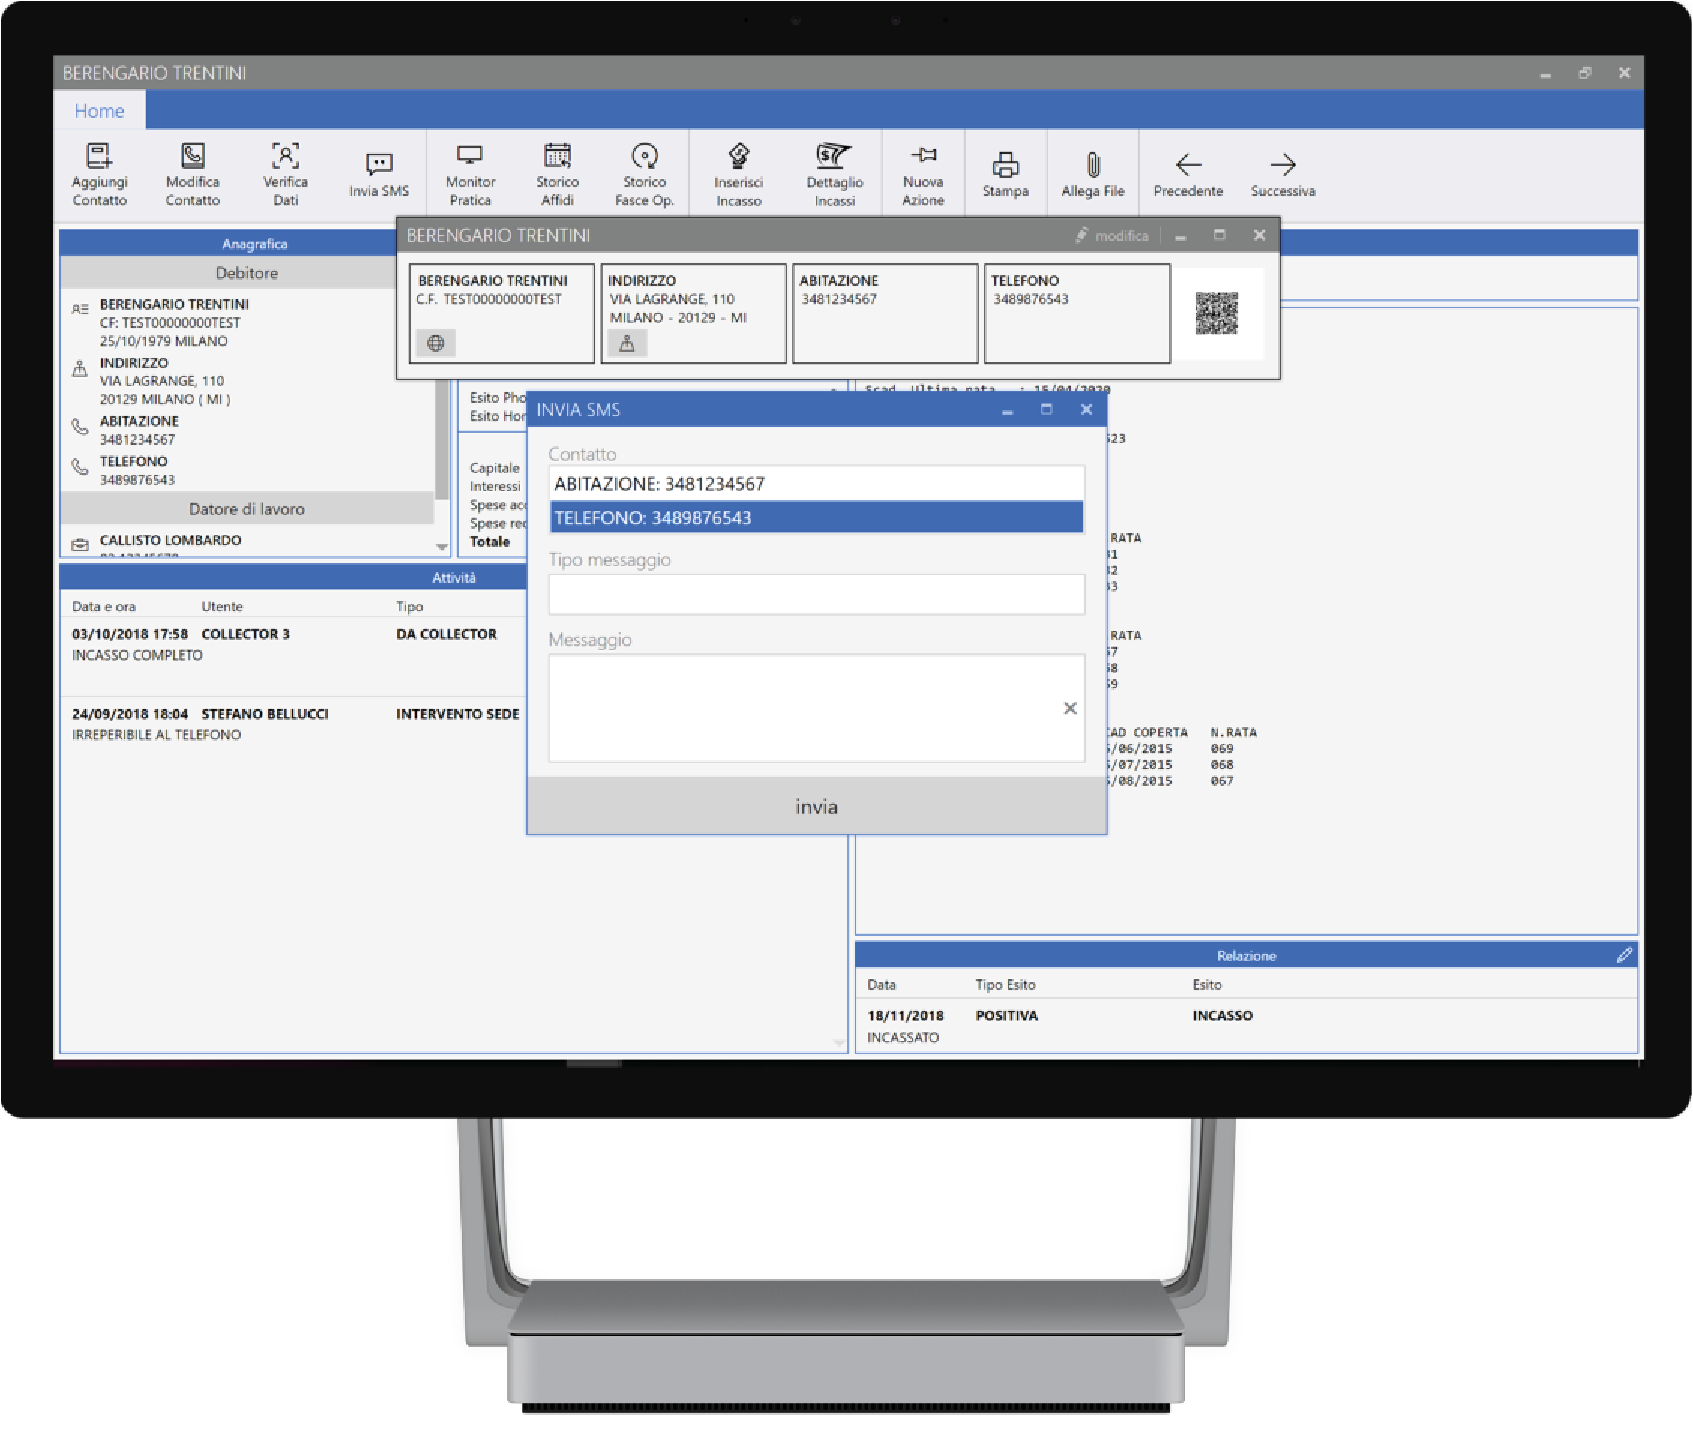Open Monitor Pratica
Image resolution: width=1693 pixels, height=1435 pixels.
[470, 173]
